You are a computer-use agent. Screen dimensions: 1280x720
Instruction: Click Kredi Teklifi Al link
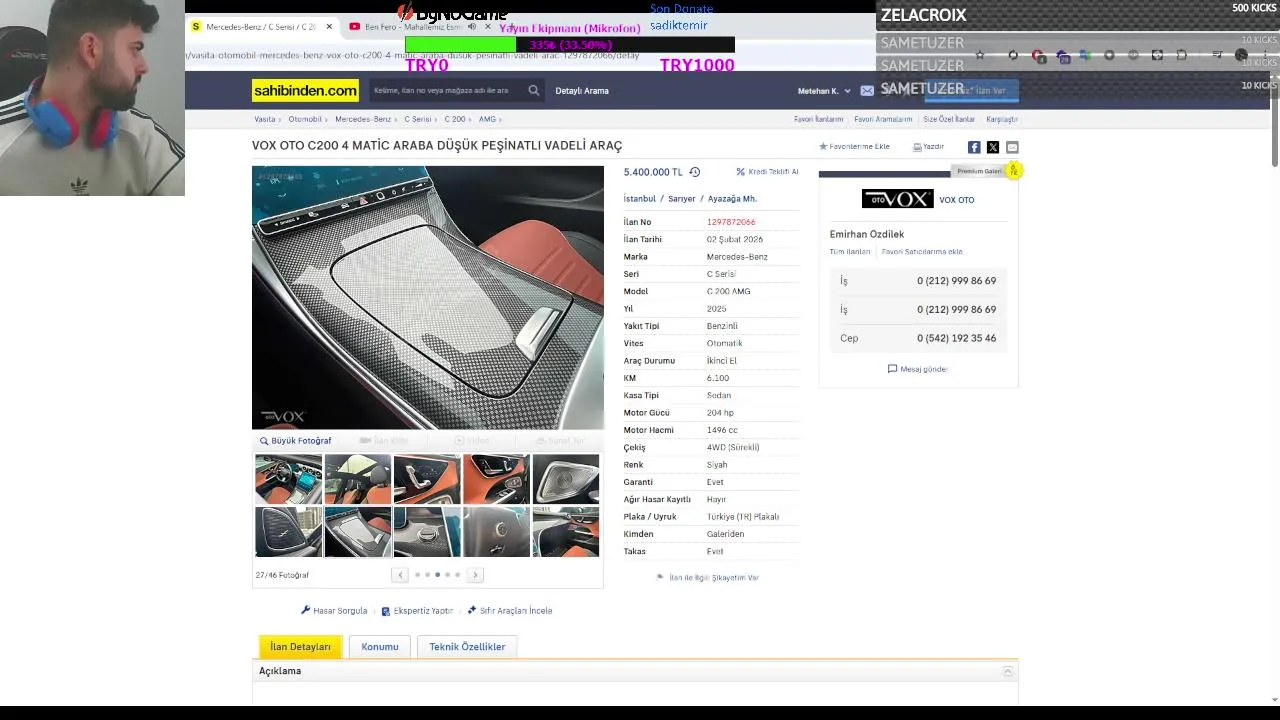click(767, 172)
